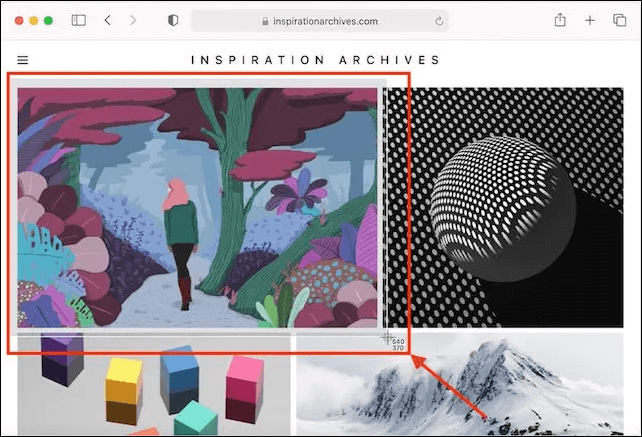Screen dimensions: 642x437
Task: Show the tab overview grid
Action: click(618, 20)
